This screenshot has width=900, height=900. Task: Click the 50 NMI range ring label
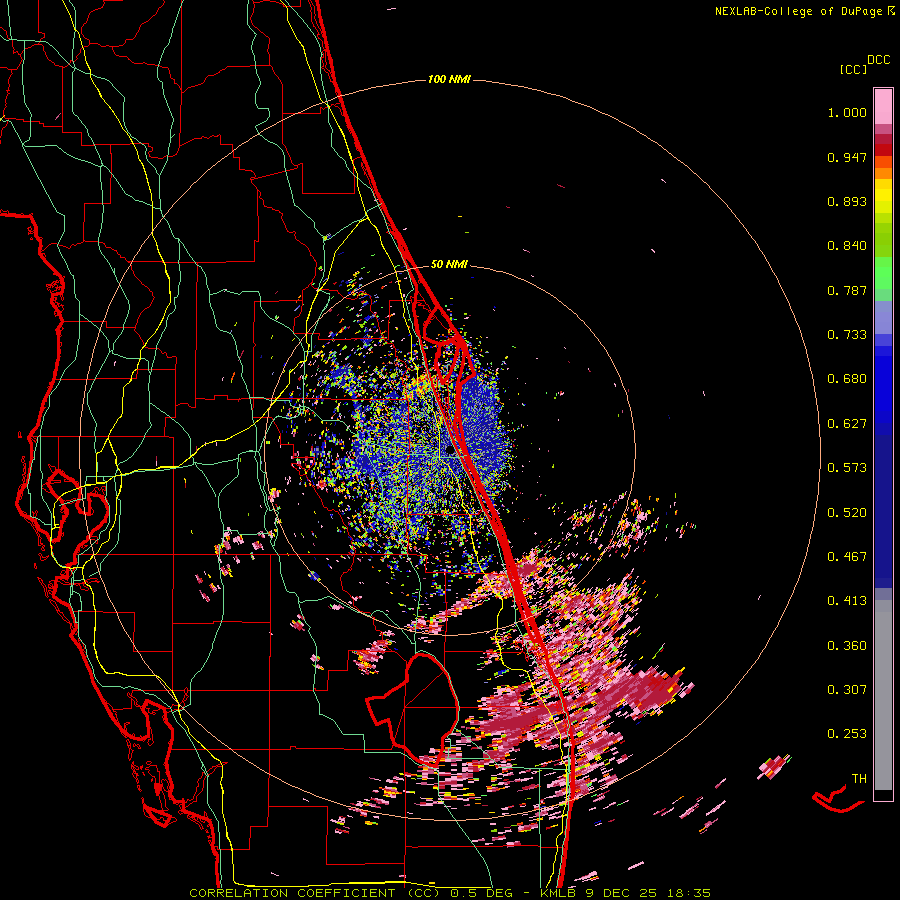tap(449, 265)
